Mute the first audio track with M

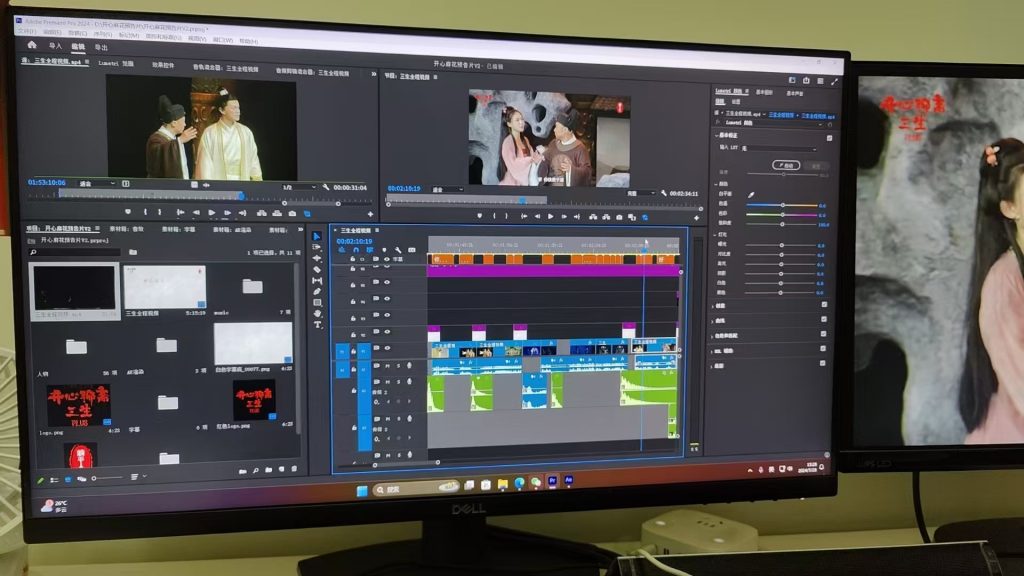click(x=387, y=366)
